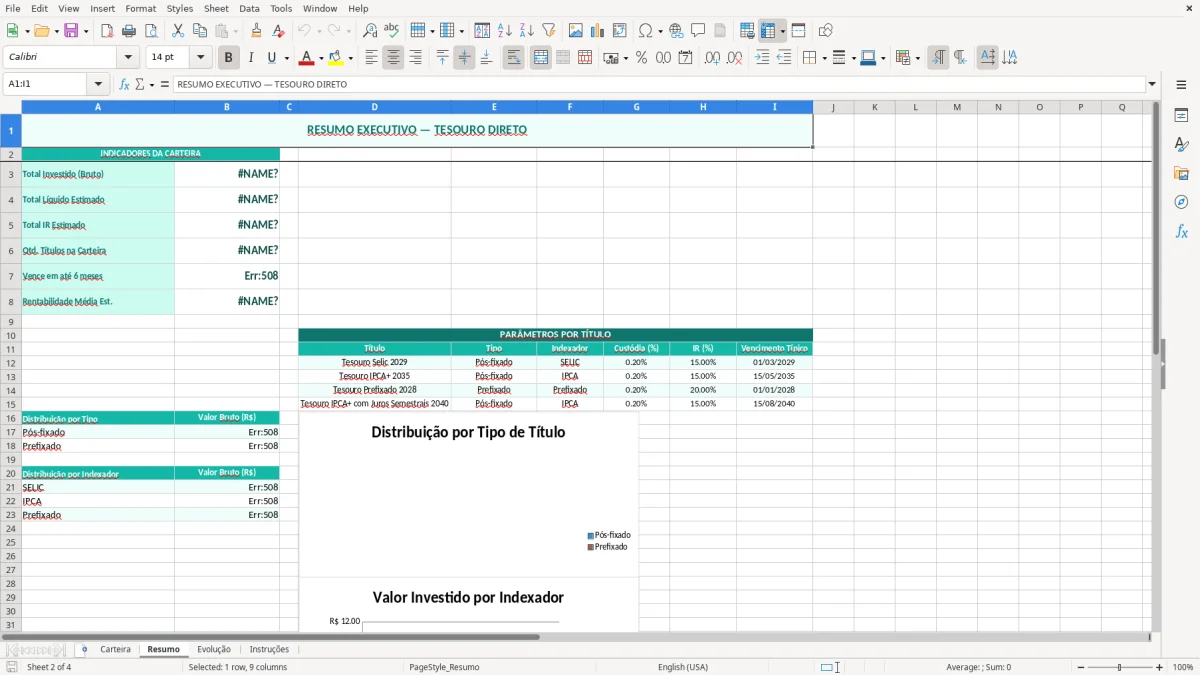Toggle Italic formatting
This screenshot has width=1200, height=675.
[251, 58]
